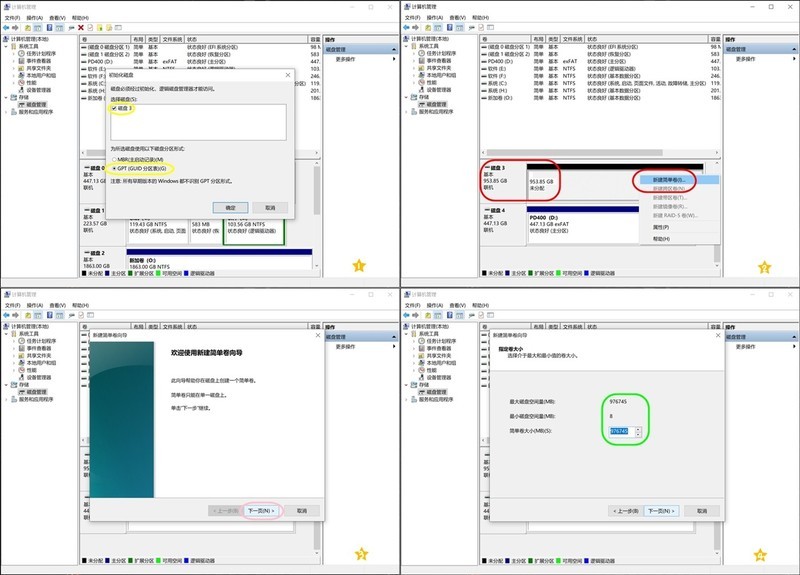Select the GPT (GUID 分区表) radio option

click(114, 168)
